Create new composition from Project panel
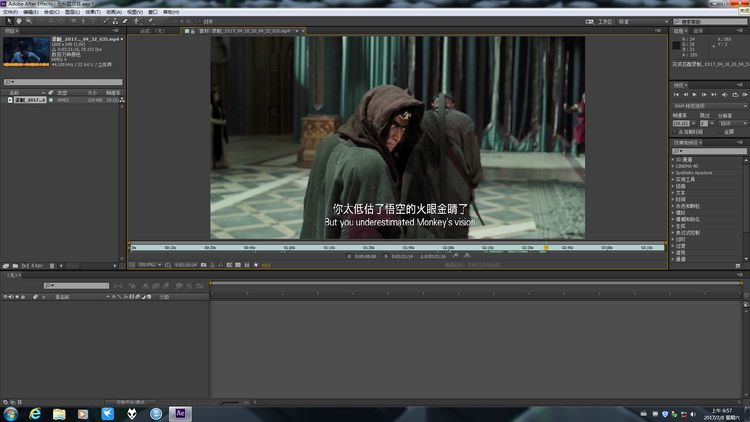The image size is (750, 422). click(x=24, y=266)
